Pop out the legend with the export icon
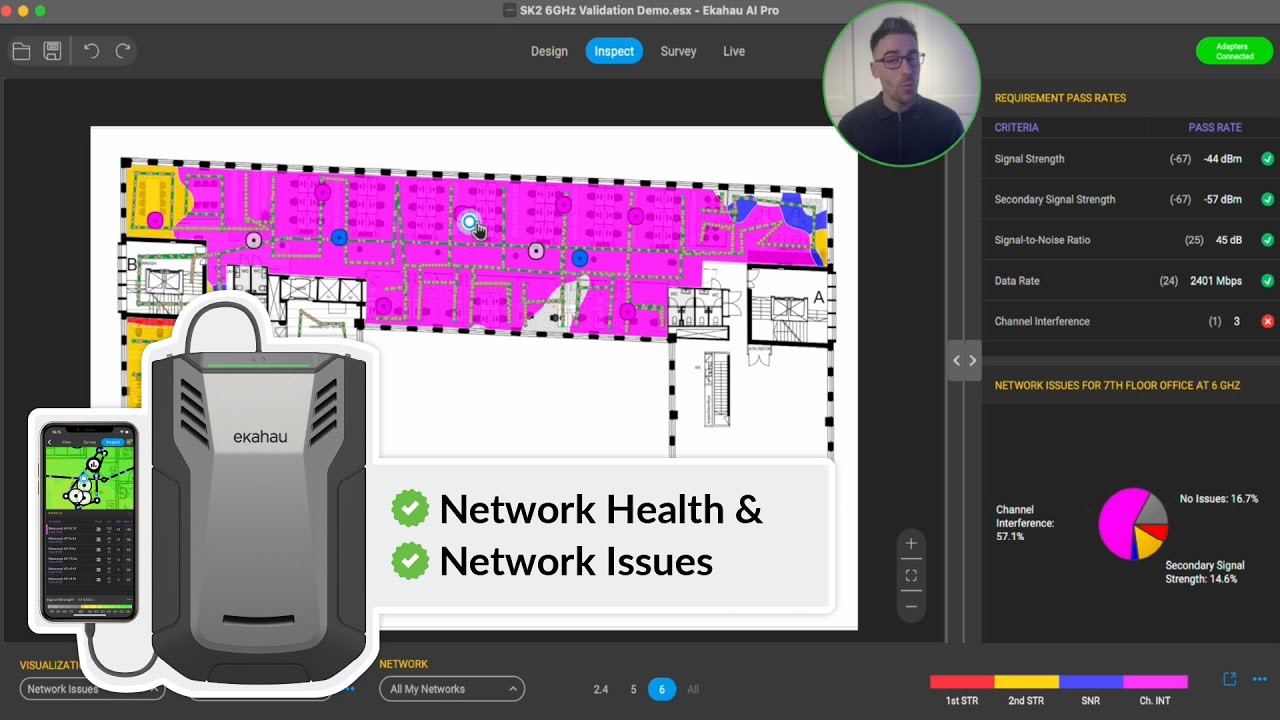Viewport: 1280px width, 720px height. [x=1230, y=679]
